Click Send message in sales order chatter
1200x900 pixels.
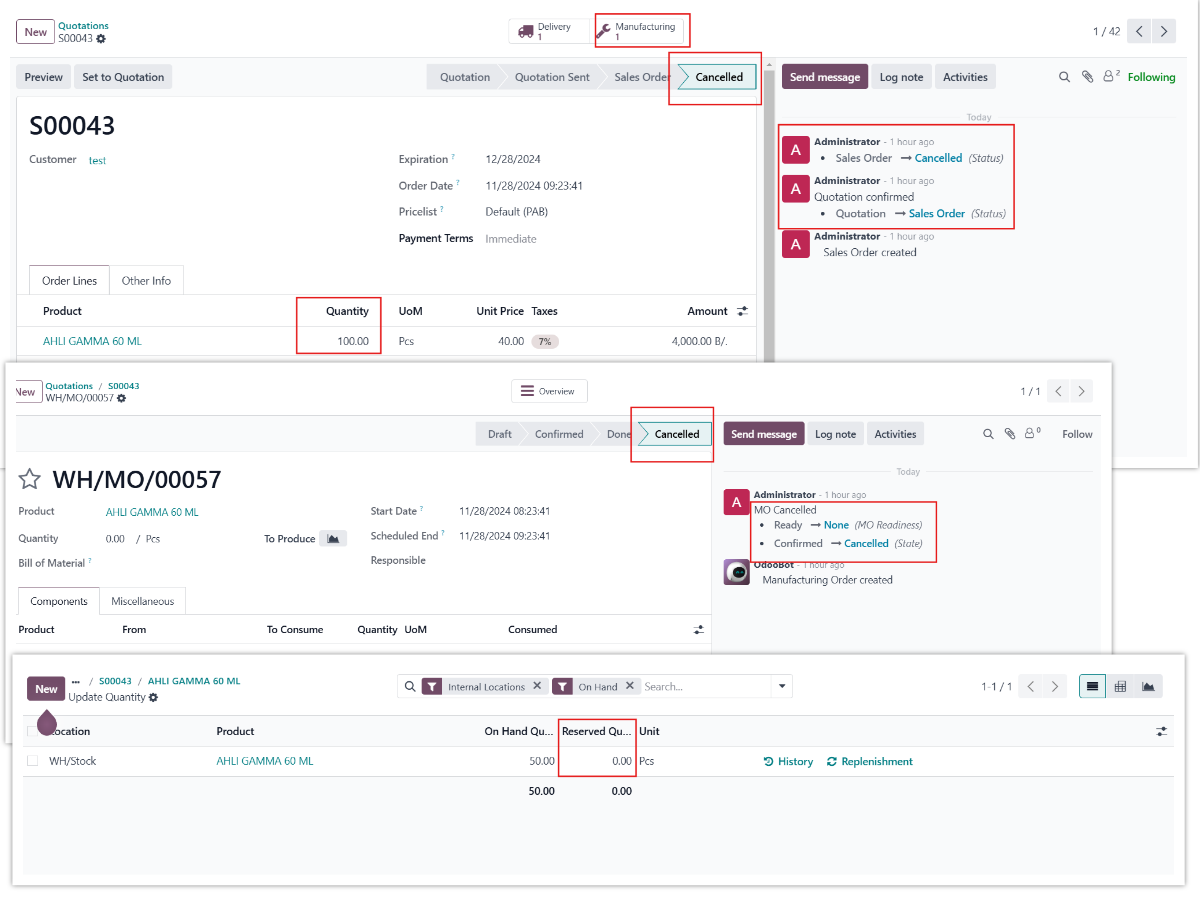coord(824,77)
